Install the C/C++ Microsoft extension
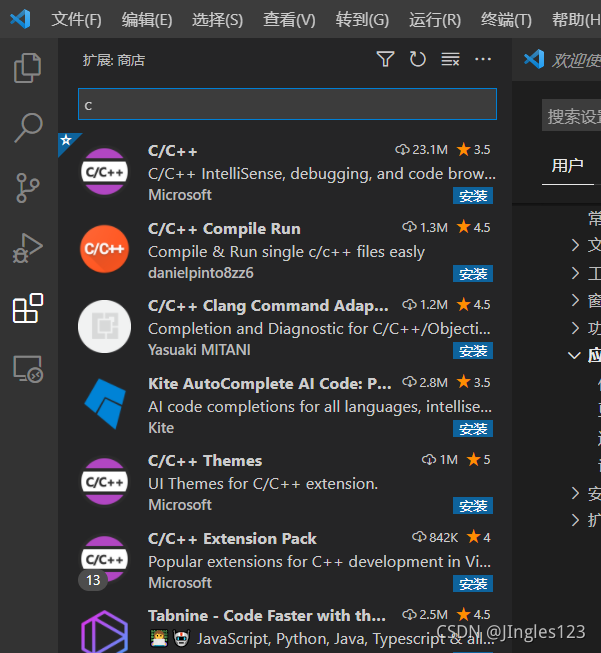601x653 pixels. coord(473,196)
